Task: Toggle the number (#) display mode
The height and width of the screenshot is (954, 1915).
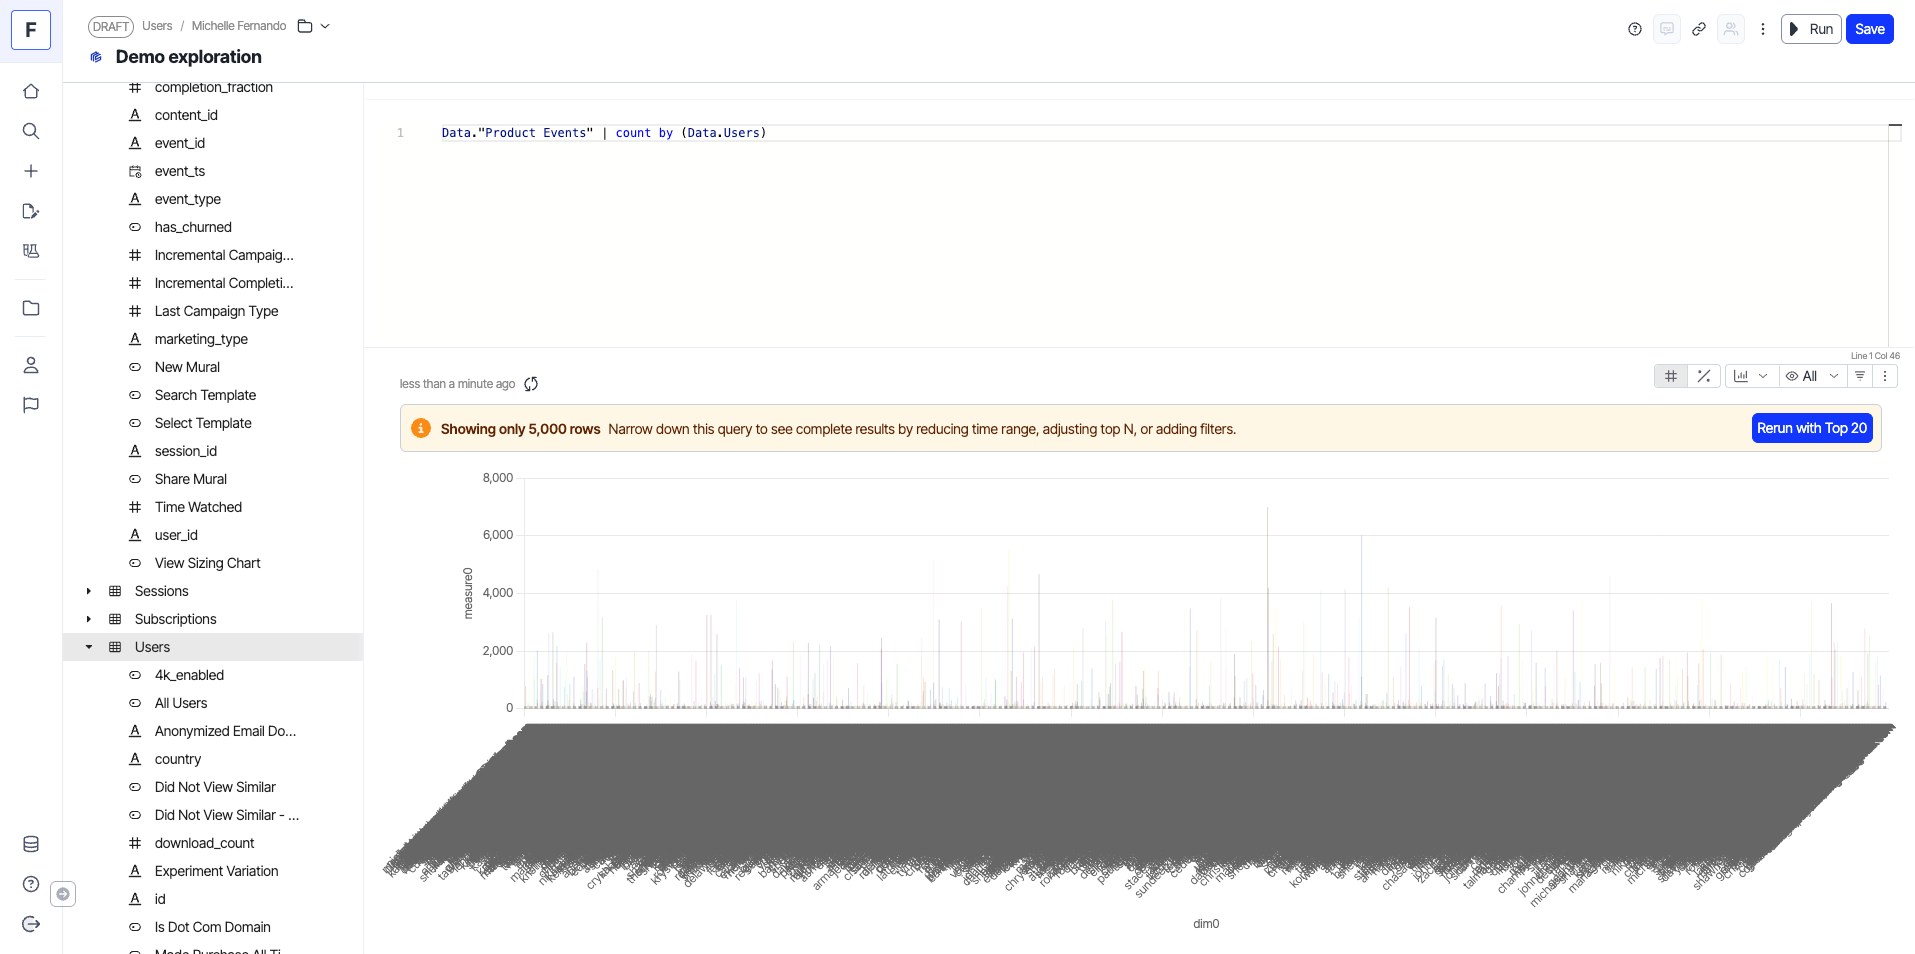Action: click(x=1671, y=376)
